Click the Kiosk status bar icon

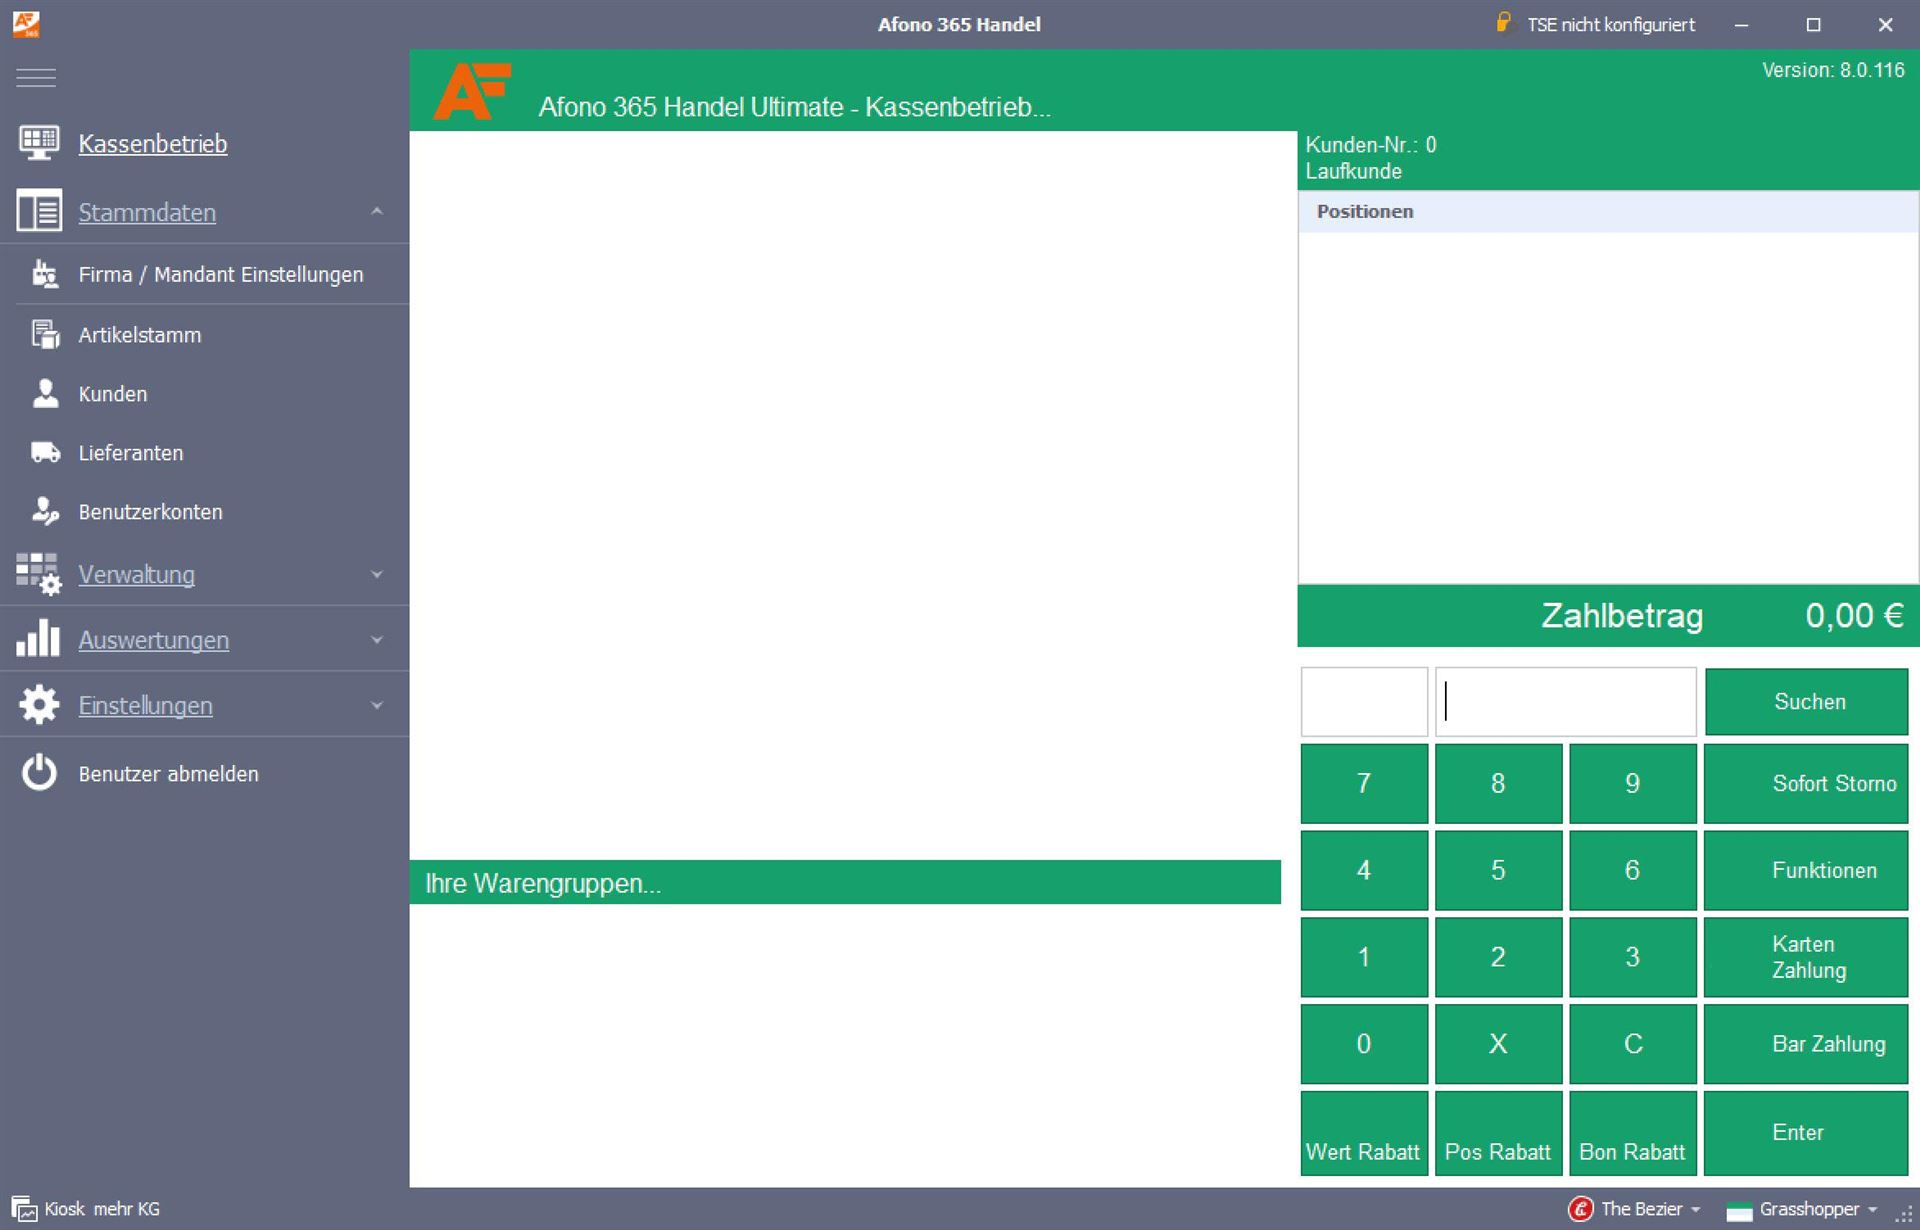[x=24, y=1209]
